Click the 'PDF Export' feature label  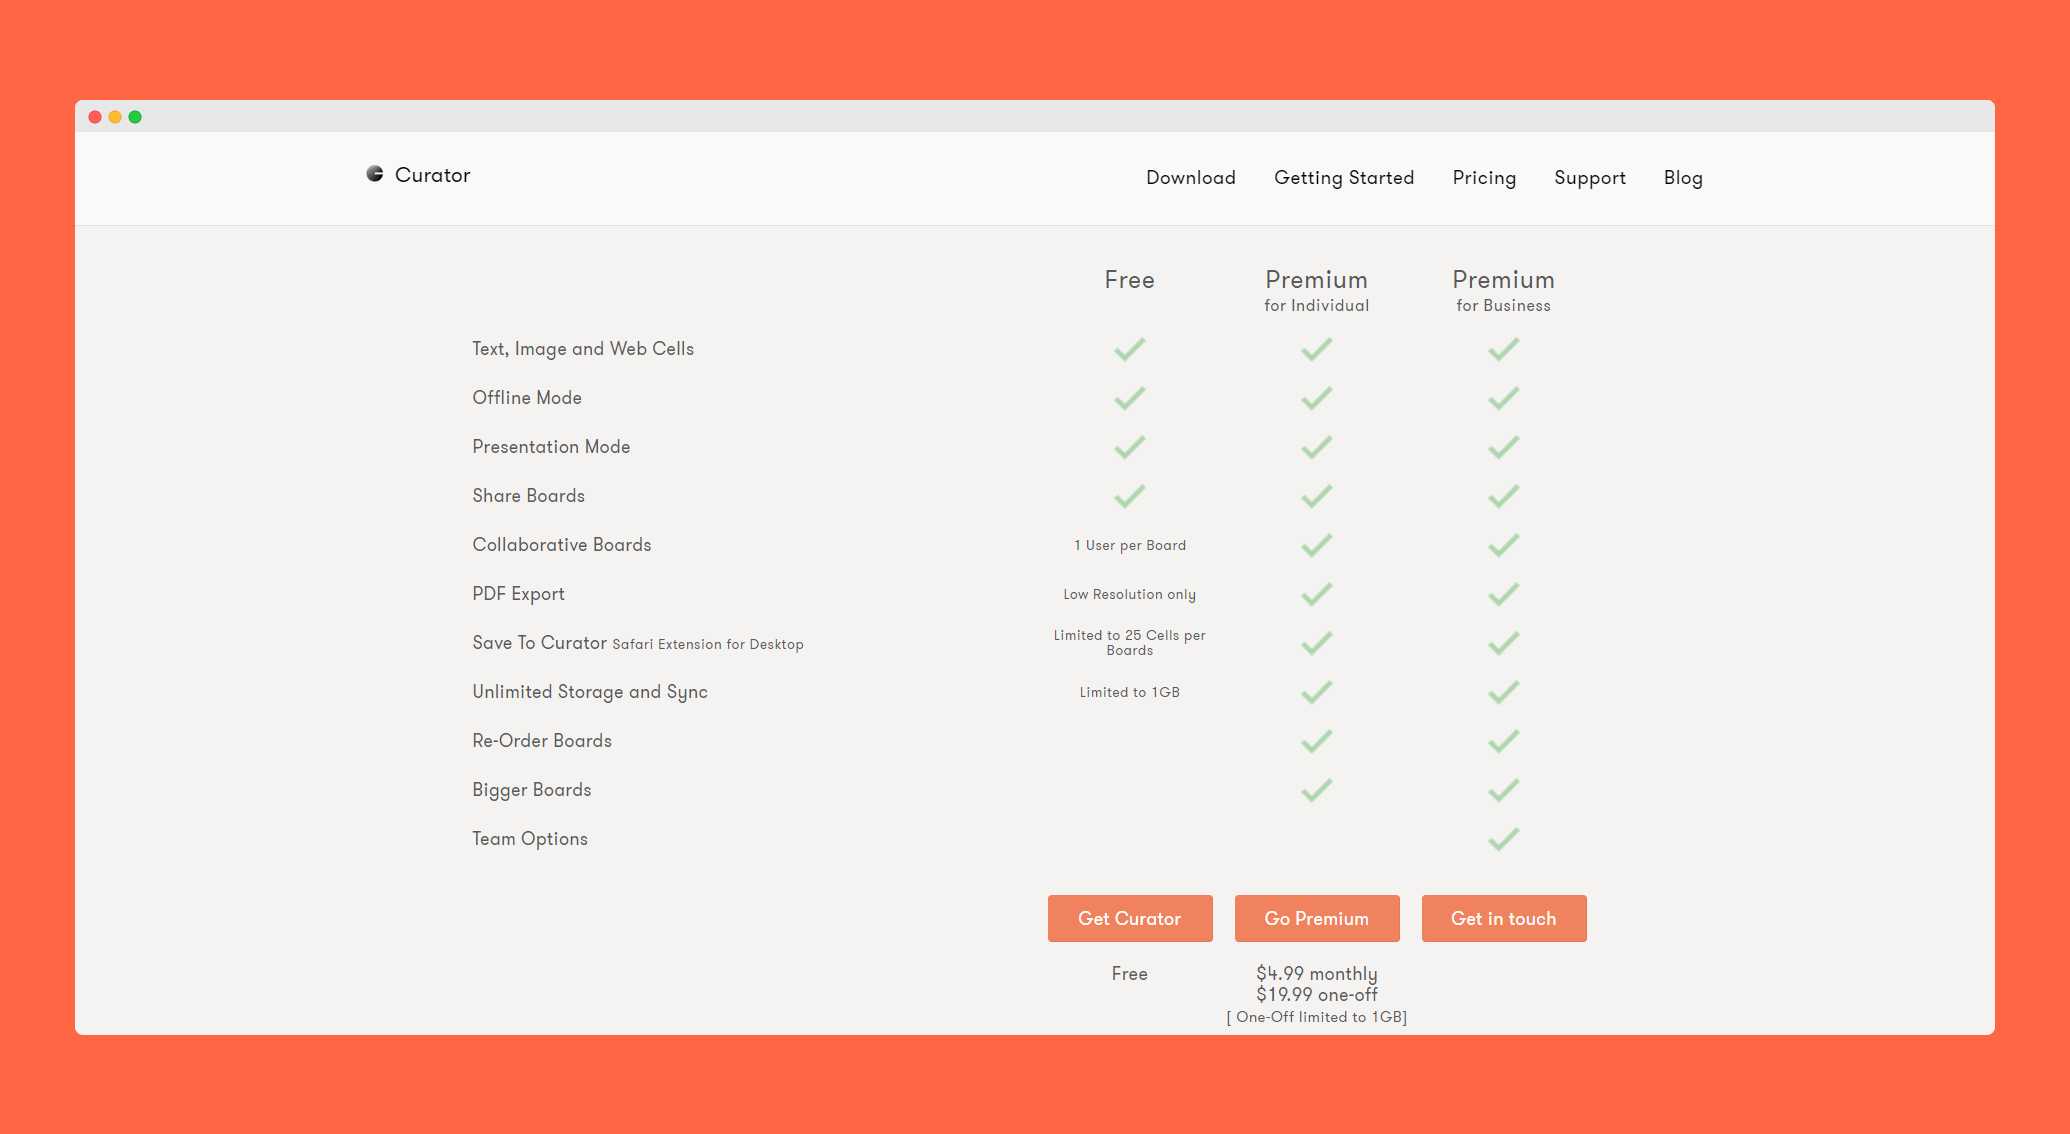point(519,594)
